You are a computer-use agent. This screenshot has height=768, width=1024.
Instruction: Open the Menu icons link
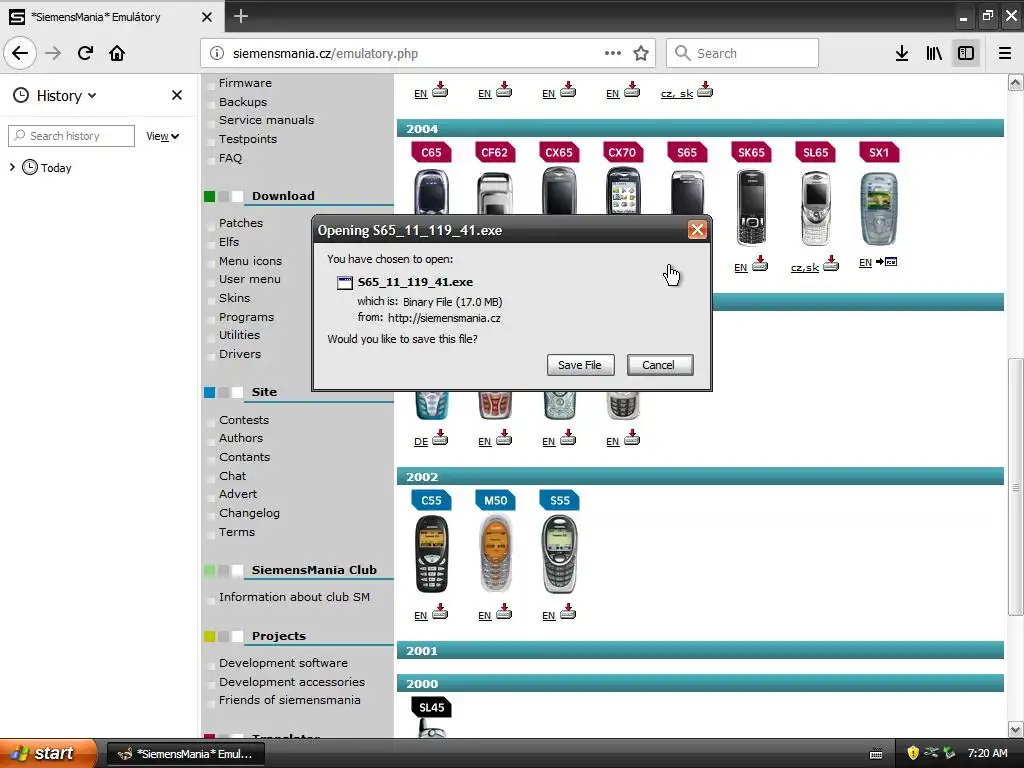250,261
